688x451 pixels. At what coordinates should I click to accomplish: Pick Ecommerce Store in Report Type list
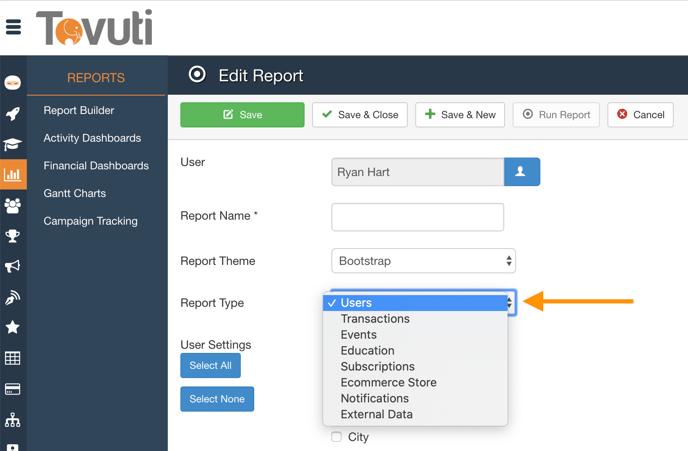click(388, 382)
